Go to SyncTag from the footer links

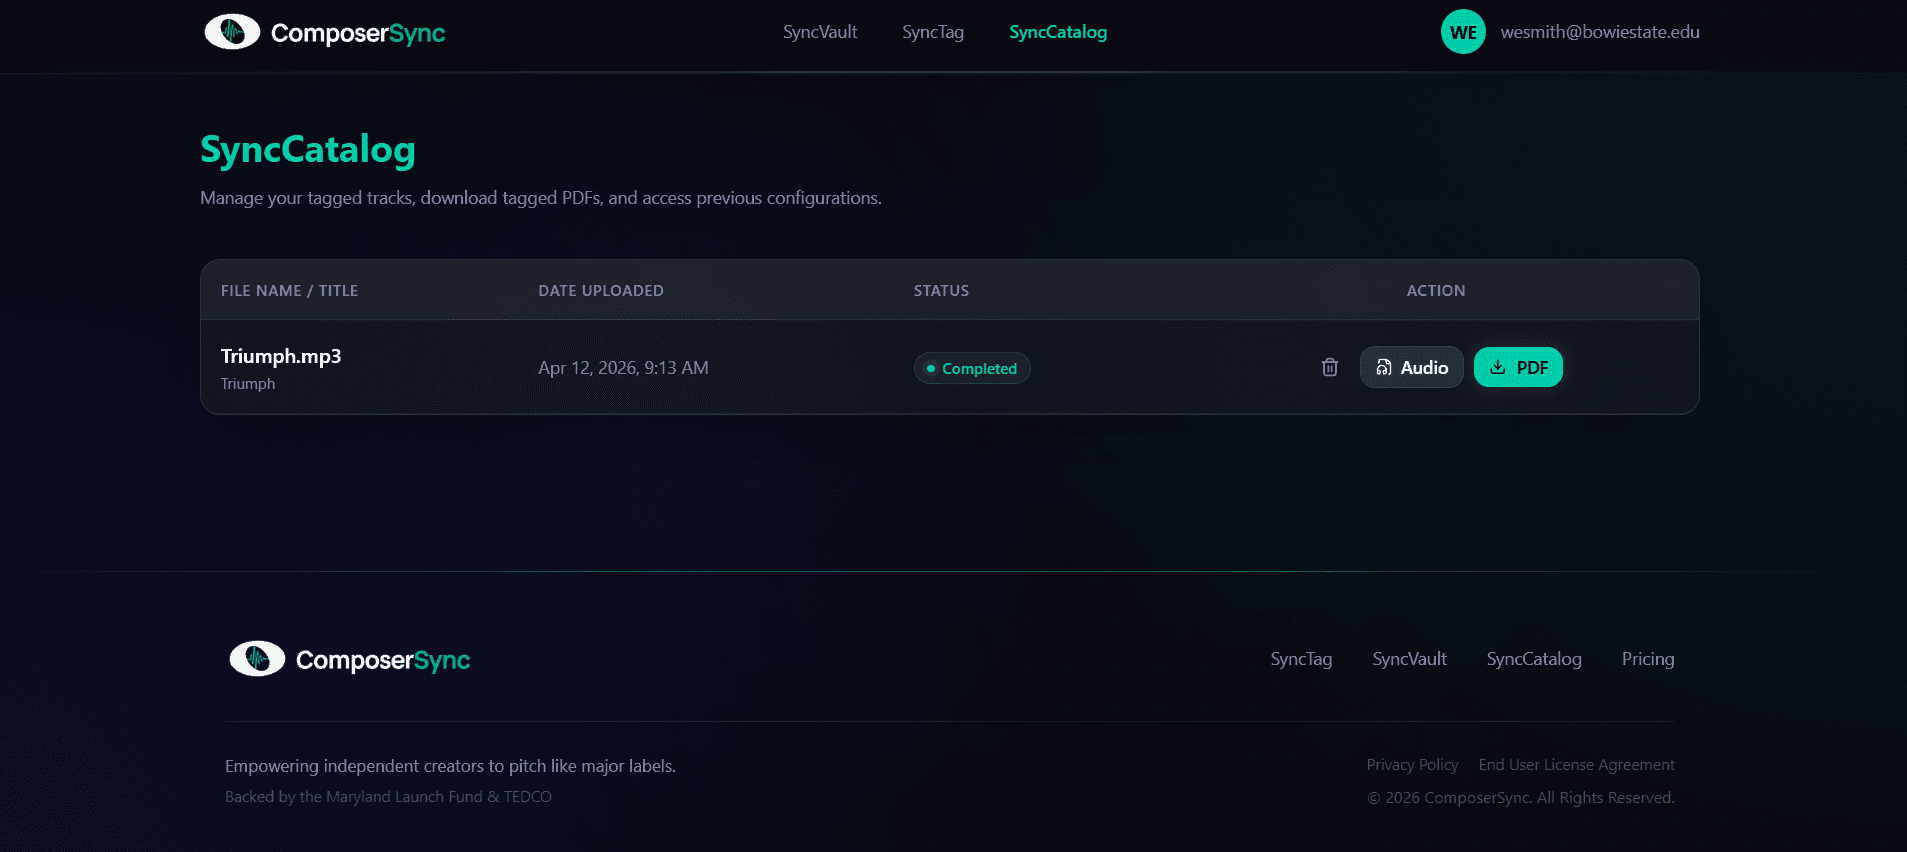point(1301,659)
